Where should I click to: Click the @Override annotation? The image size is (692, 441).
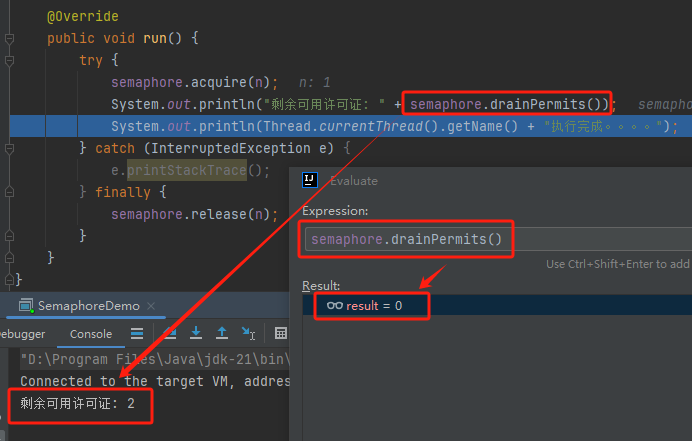tap(83, 16)
